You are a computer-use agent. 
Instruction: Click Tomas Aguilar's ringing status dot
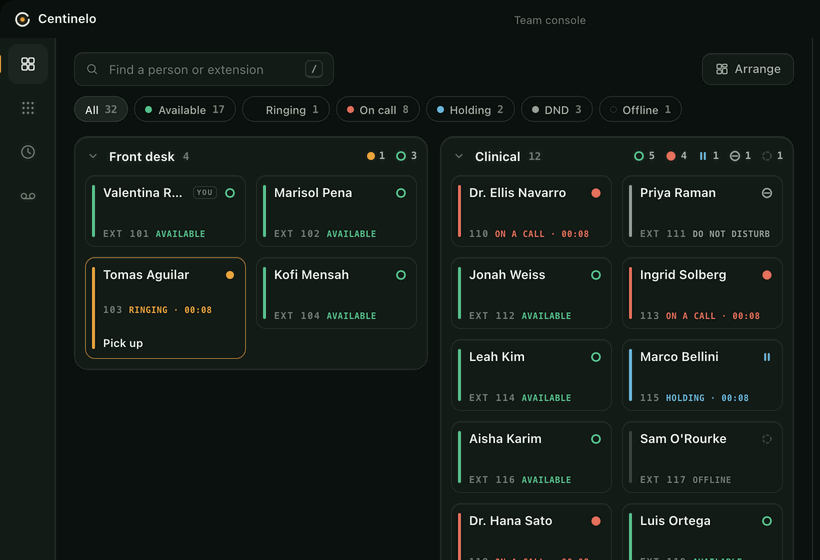point(230,275)
